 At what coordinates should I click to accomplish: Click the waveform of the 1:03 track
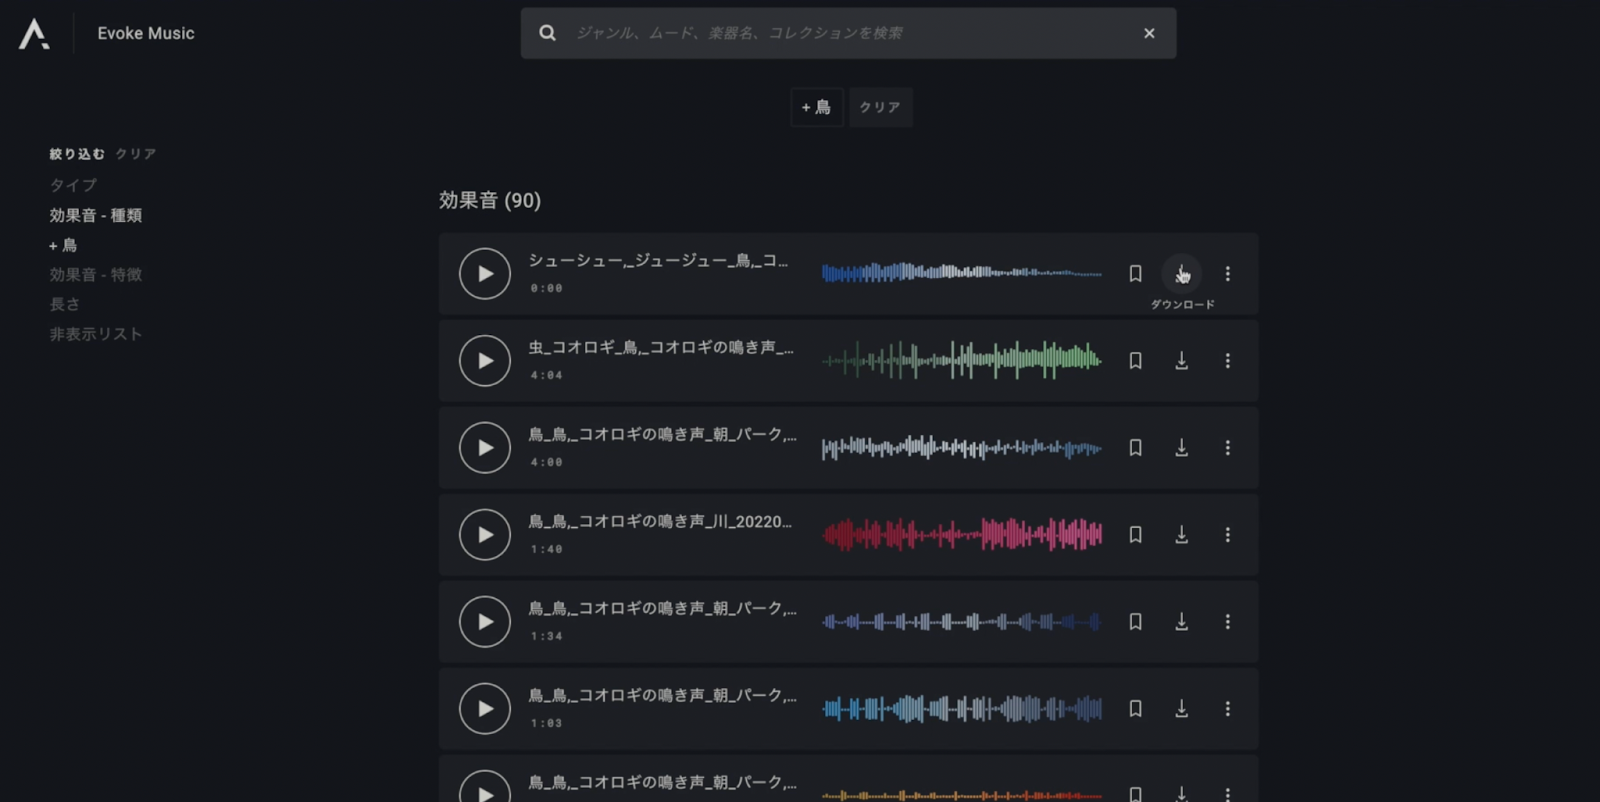[962, 709]
